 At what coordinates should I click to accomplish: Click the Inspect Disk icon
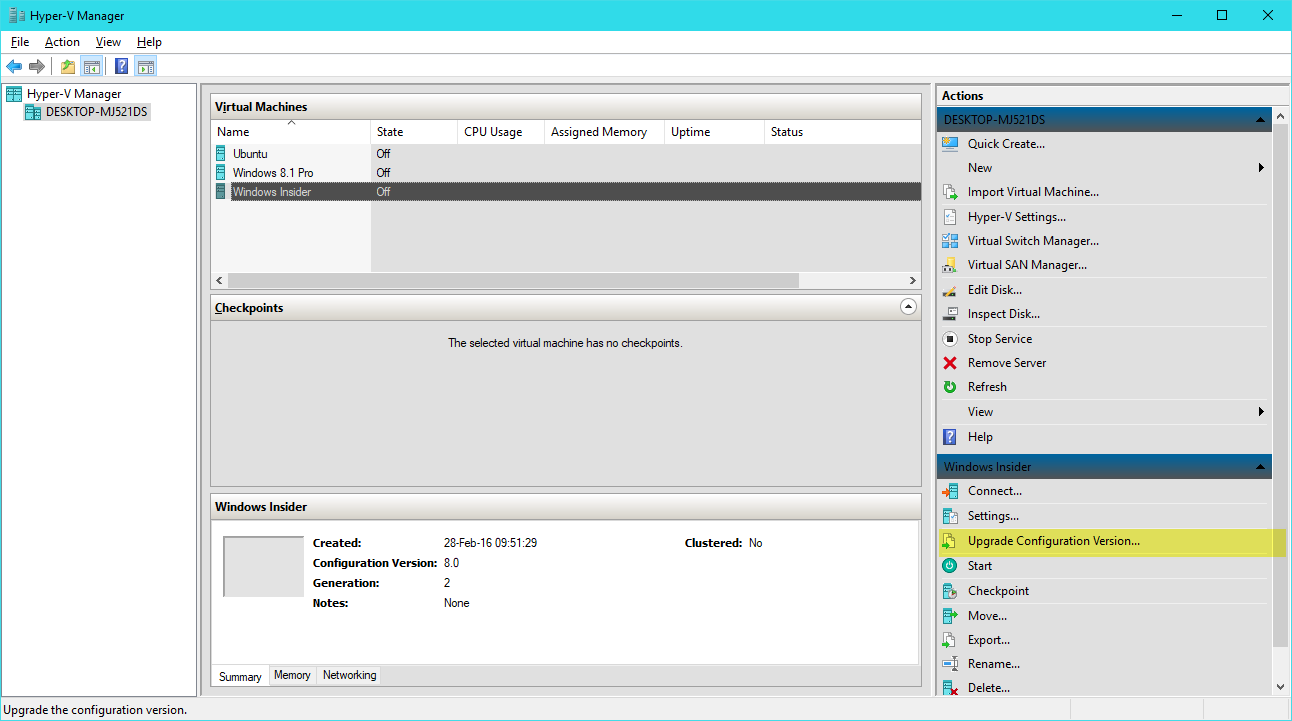point(950,314)
